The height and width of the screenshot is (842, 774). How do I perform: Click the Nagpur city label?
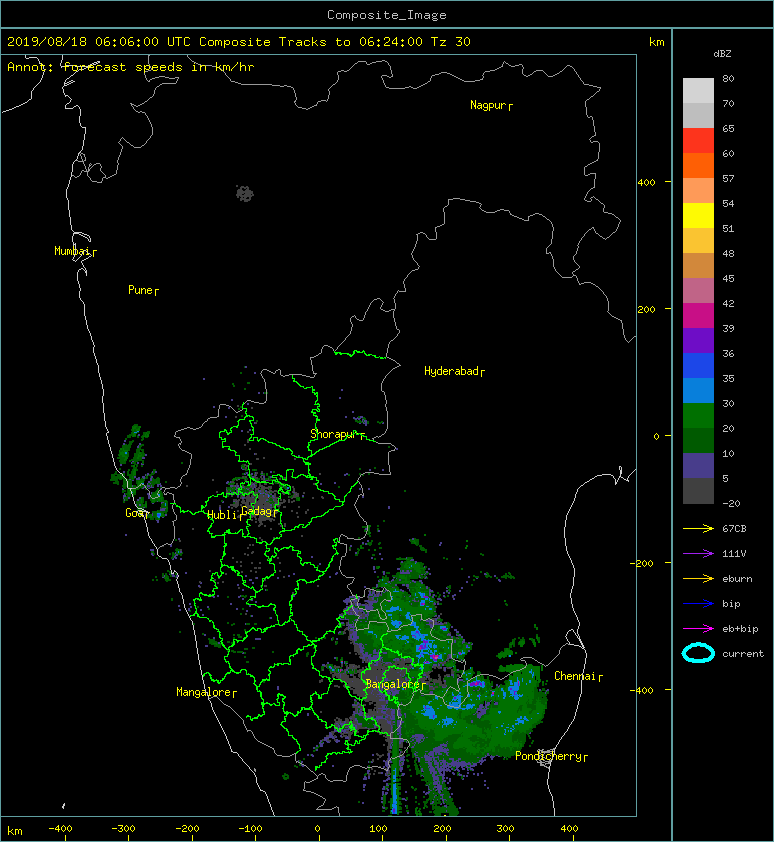(x=488, y=105)
